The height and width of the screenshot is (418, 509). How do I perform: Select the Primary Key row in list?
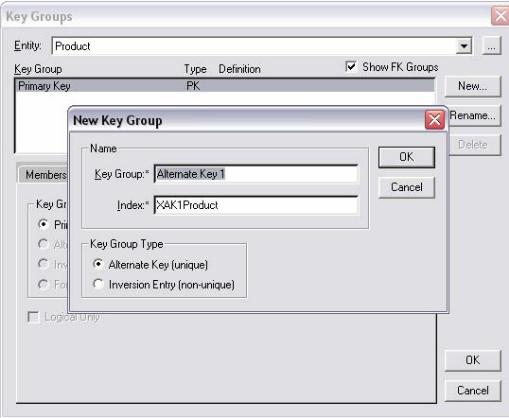click(x=225, y=86)
